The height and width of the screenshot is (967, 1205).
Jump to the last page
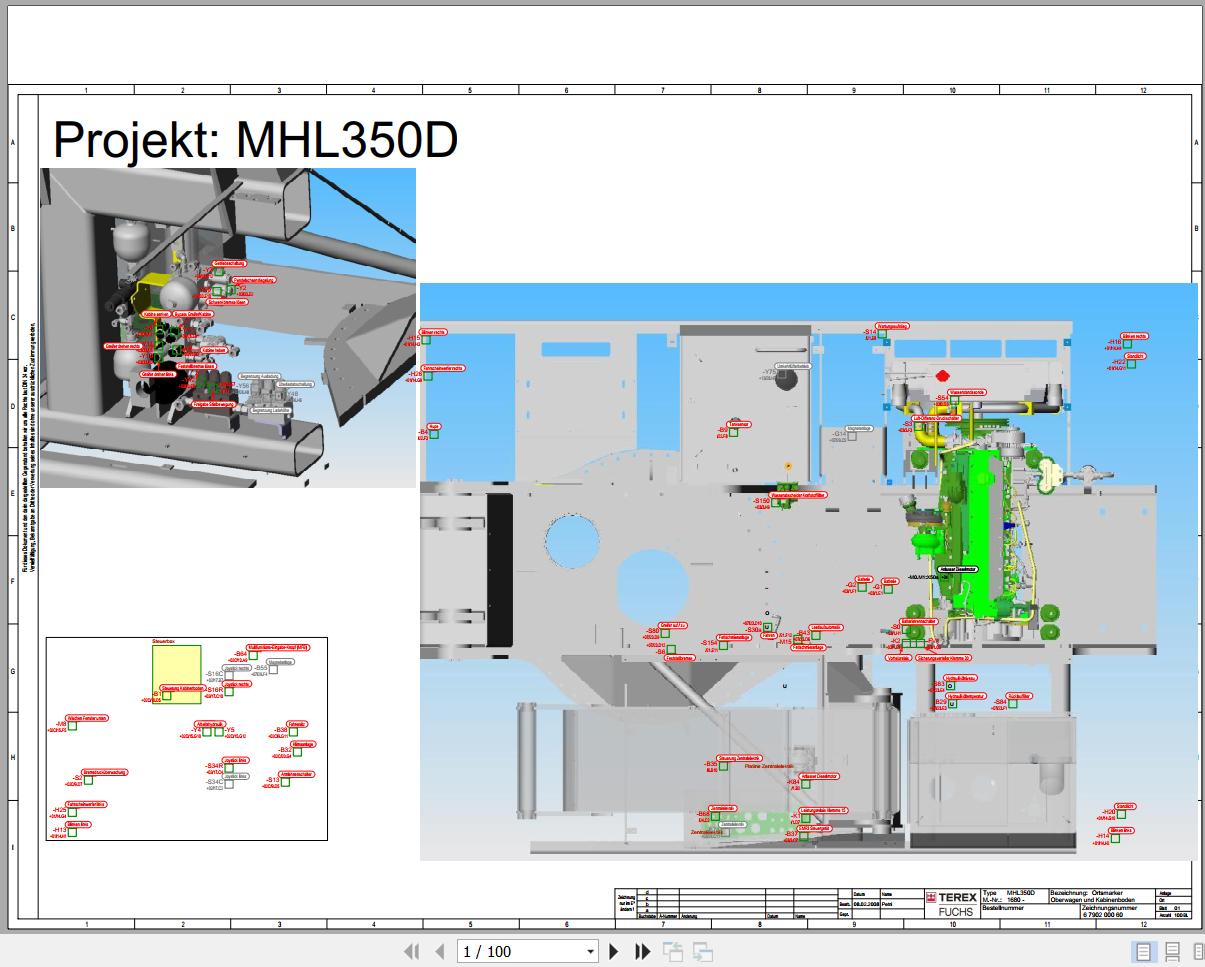(x=643, y=951)
